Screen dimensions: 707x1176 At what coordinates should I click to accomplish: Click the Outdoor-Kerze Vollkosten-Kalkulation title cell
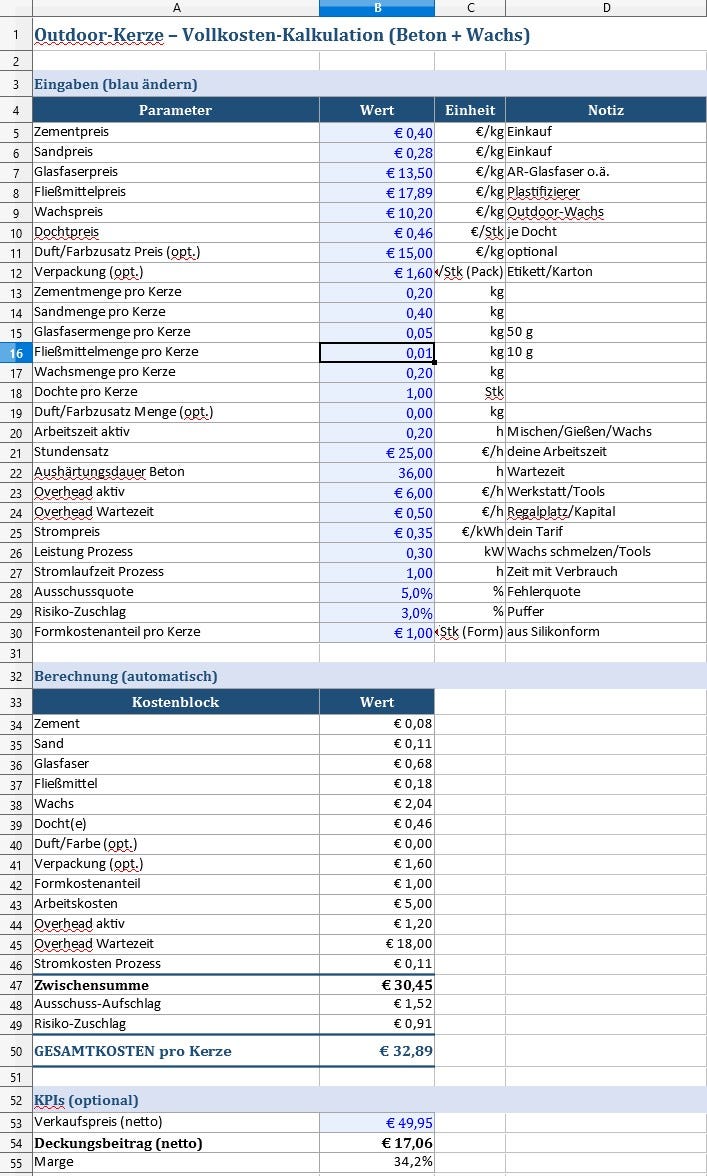282,36
